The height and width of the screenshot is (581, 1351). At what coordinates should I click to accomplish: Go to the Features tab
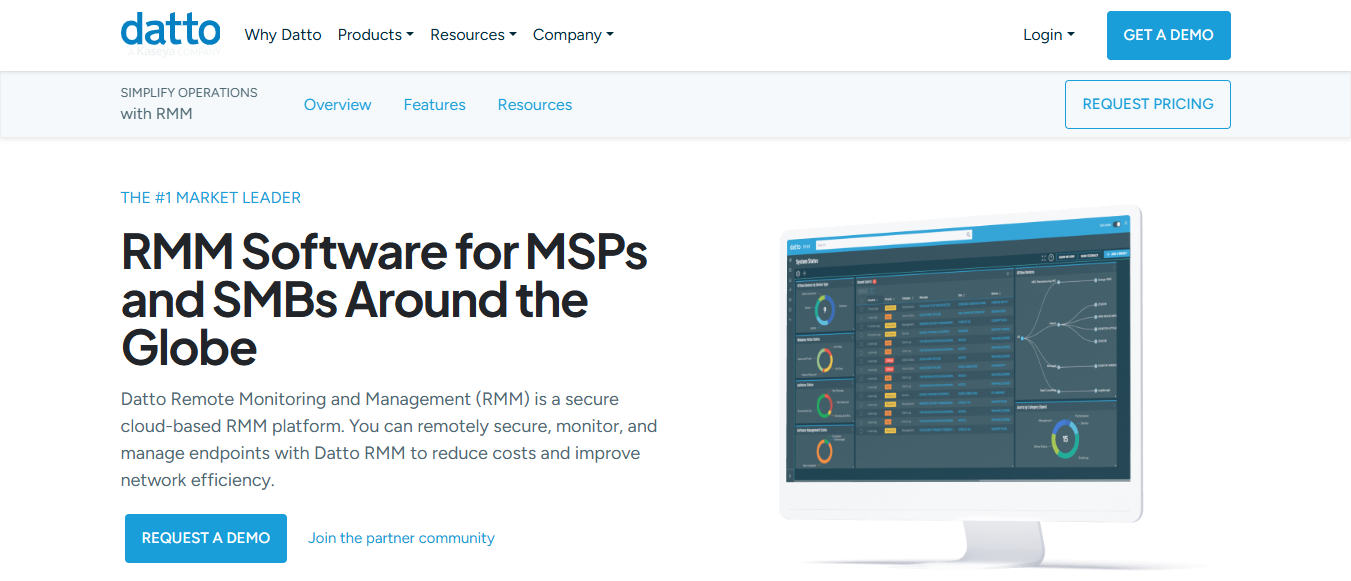(434, 105)
